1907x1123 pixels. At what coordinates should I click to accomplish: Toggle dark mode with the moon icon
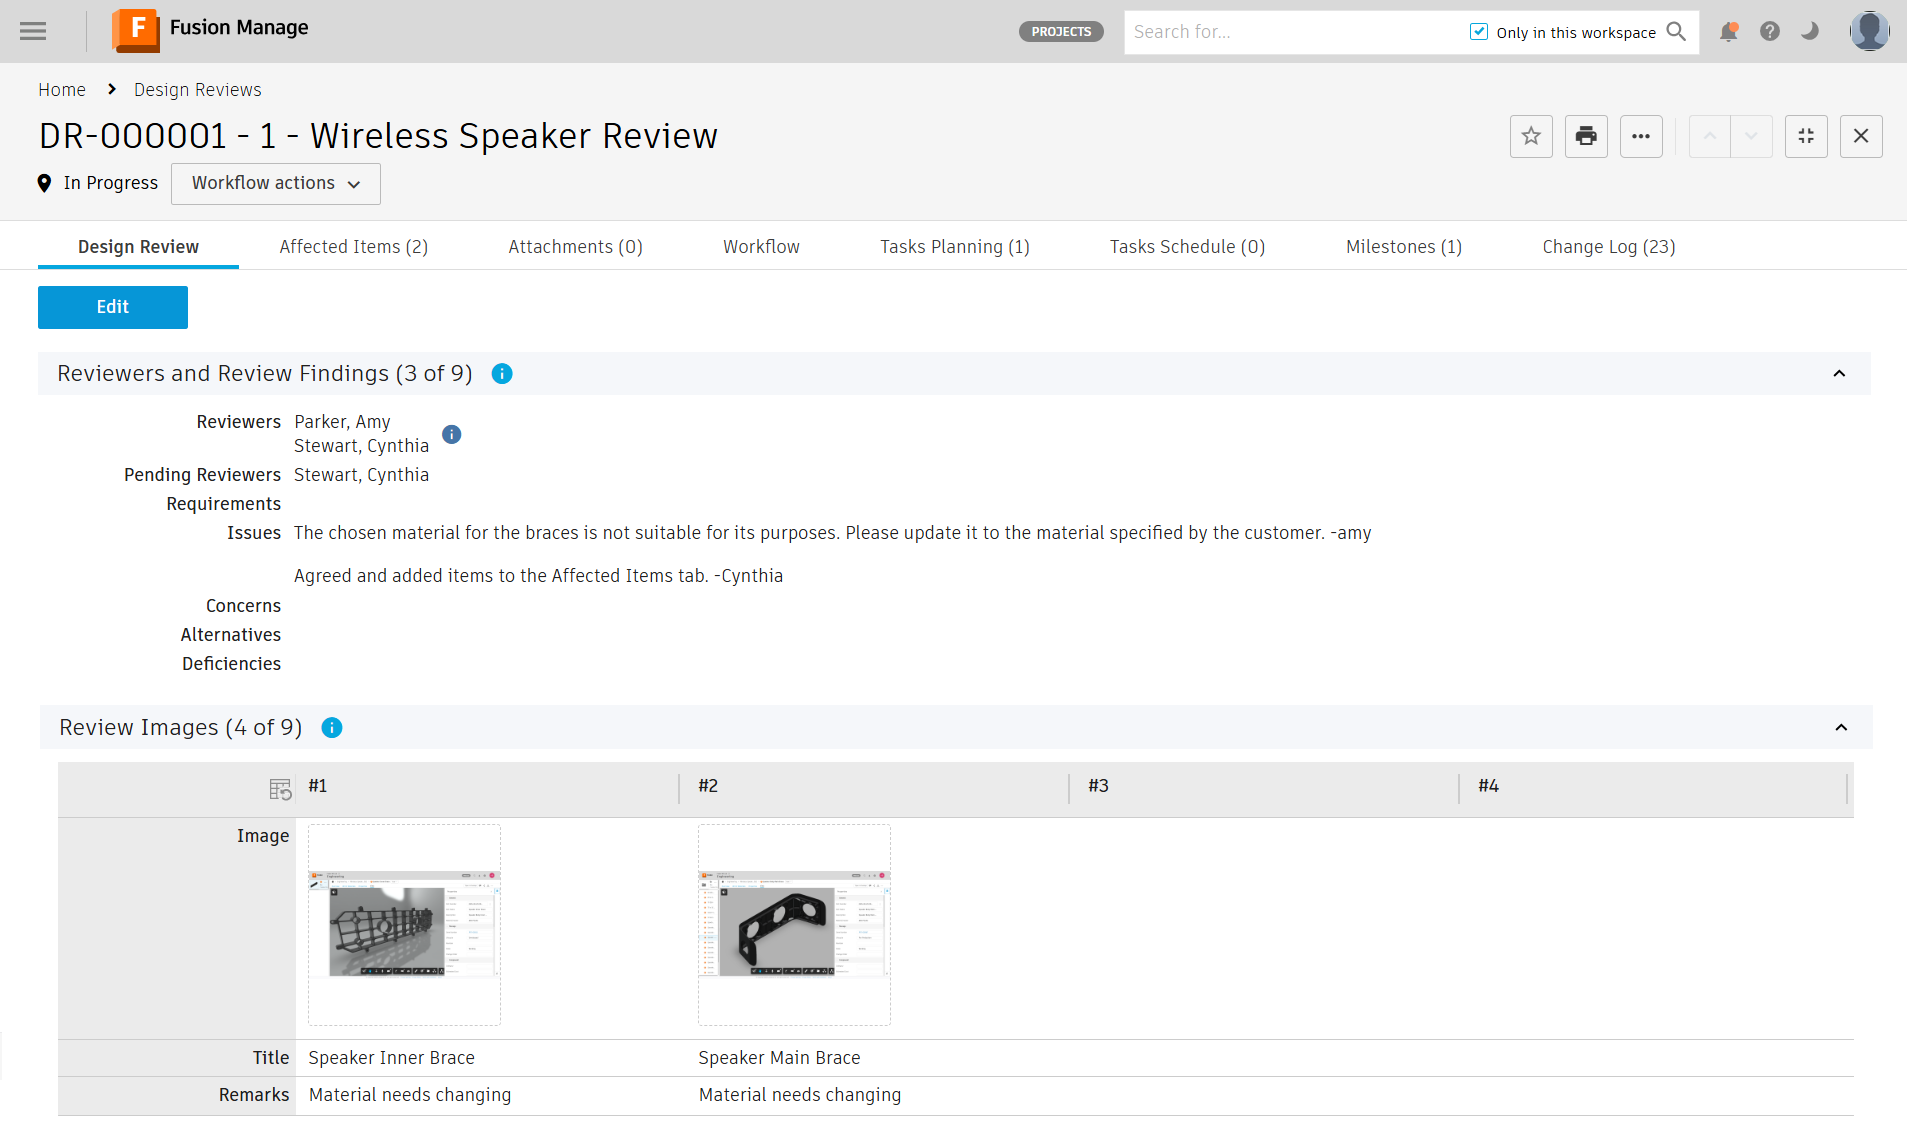pyautogui.click(x=1809, y=31)
